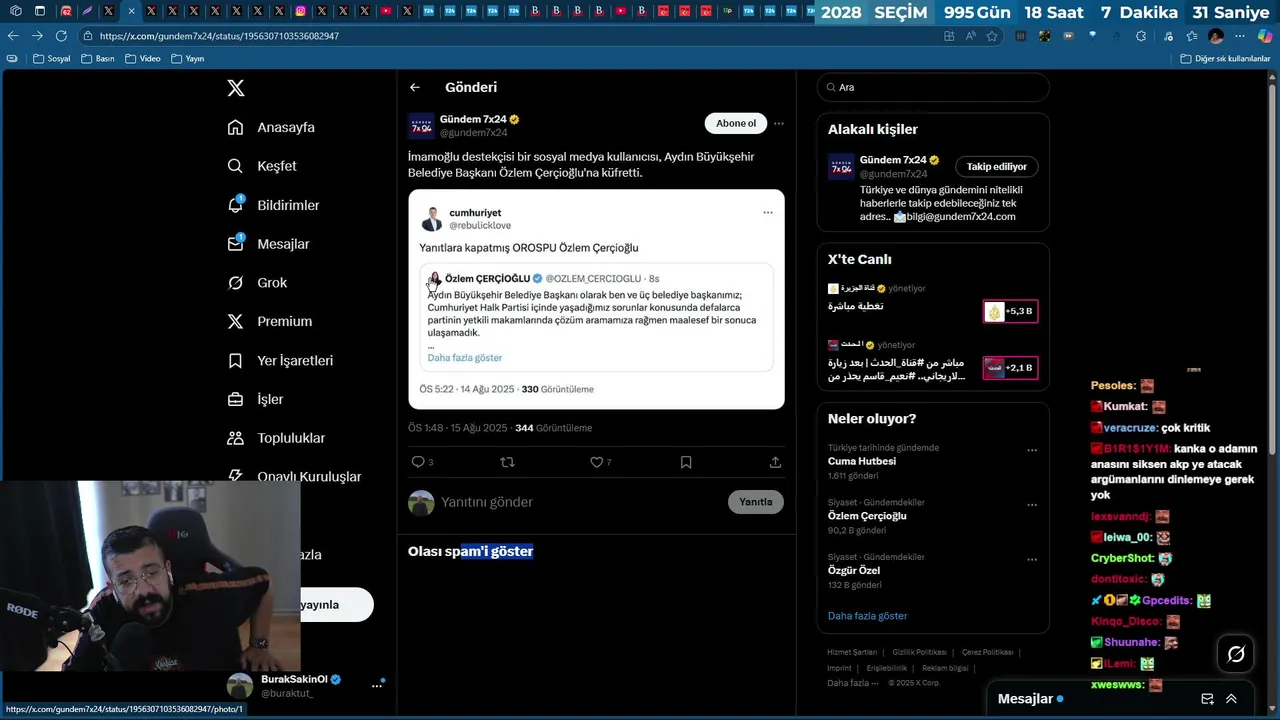Click the repost icon under the post
The width and height of the screenshot is (1280, 720).
507,462
